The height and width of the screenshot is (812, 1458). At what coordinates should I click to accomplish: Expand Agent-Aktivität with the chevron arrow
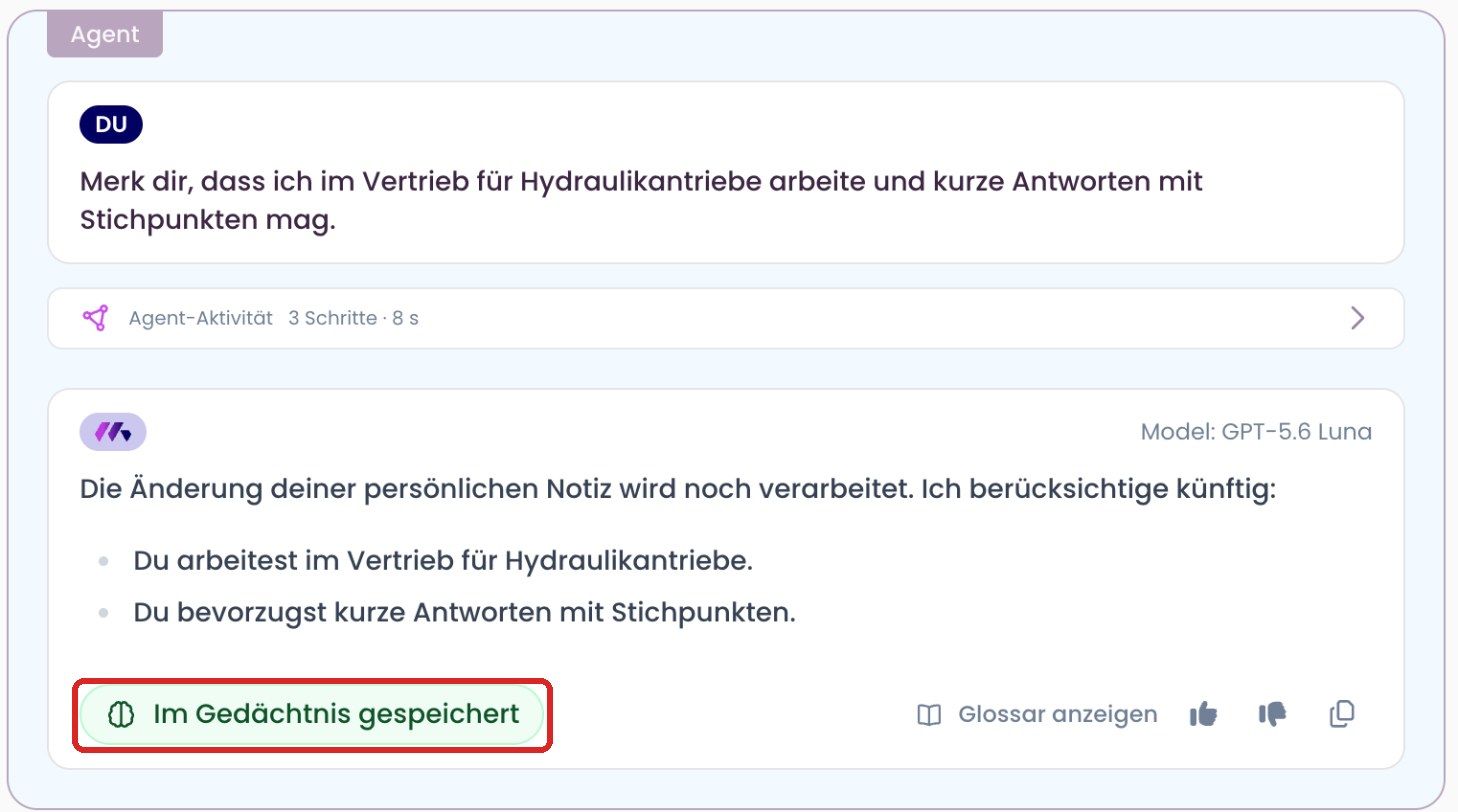(1357, 318)
